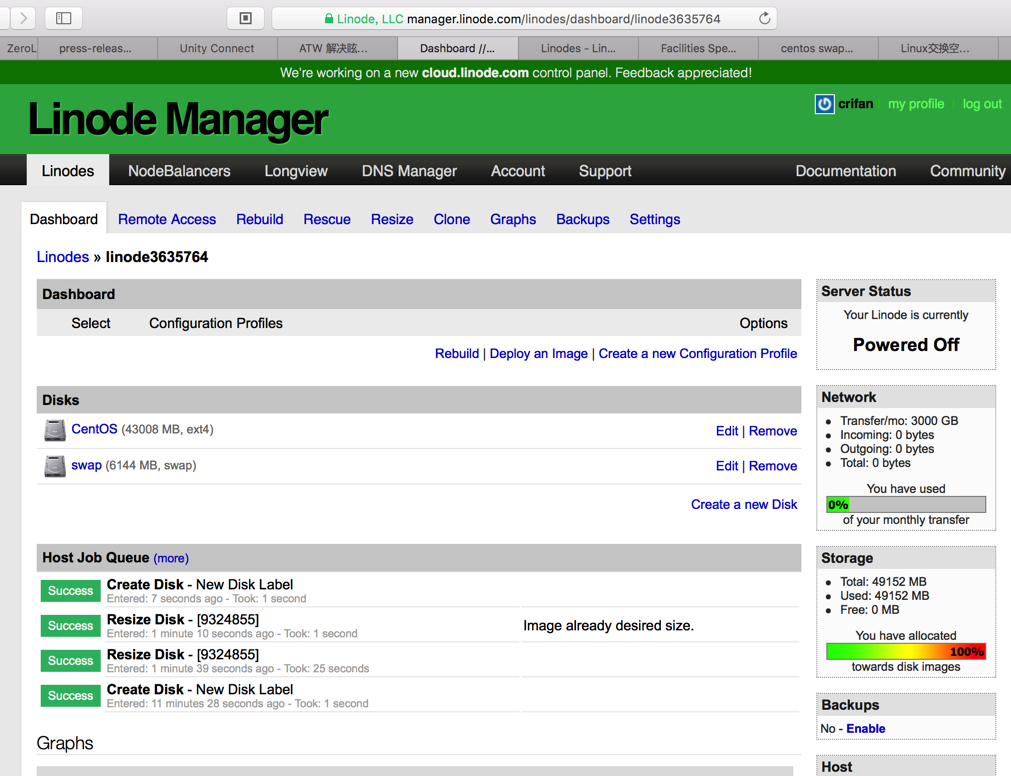The height and width of the screenshot is (776, 1011).
Task: Click Remove for the swap disk
Action: 772,466
